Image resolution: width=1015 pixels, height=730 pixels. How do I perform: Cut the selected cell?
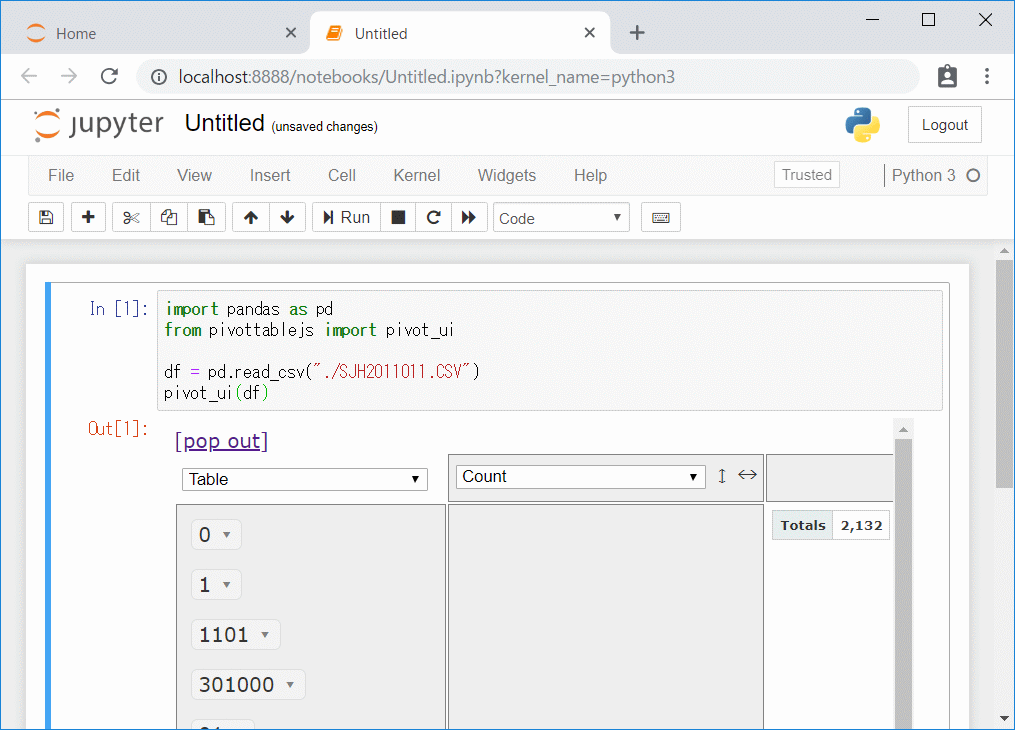[130, 217]
